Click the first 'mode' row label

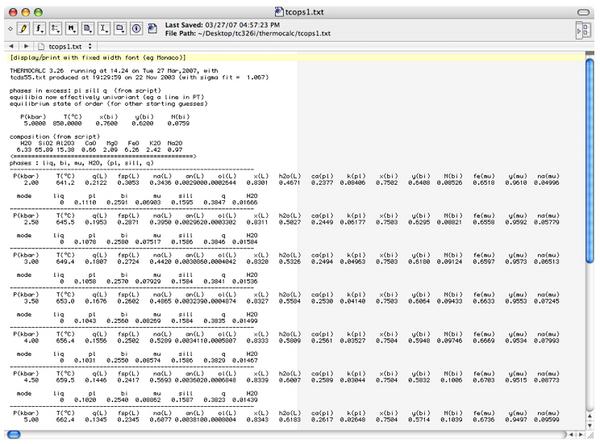(x=24, y=196)
